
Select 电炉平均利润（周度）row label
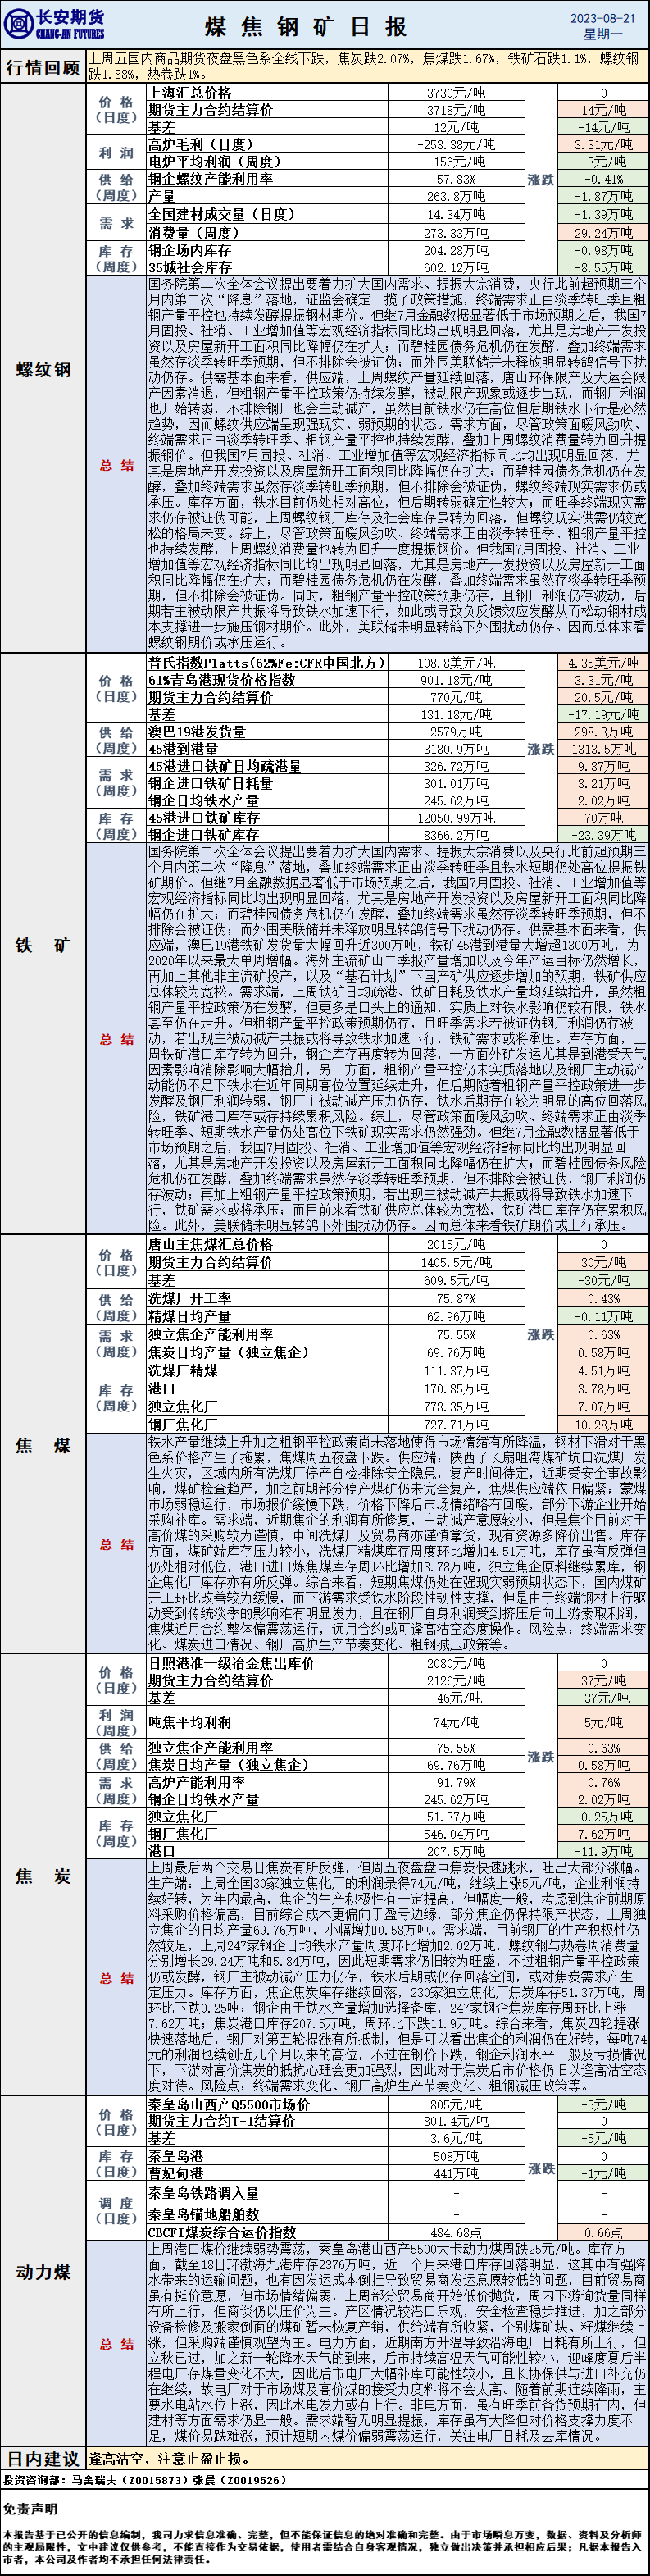tap(214, 162)
